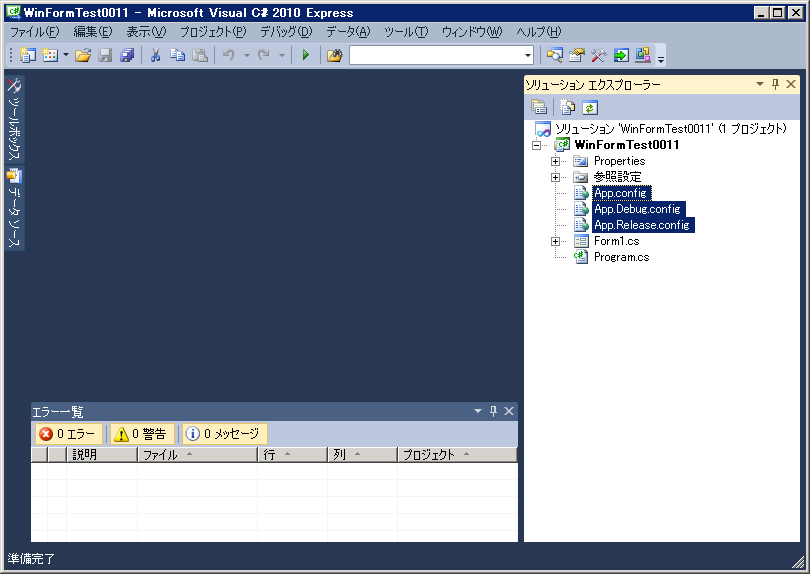Expand the Properties folder node
The width and height of the screenshot is (810, 574).
click(555, 162)
